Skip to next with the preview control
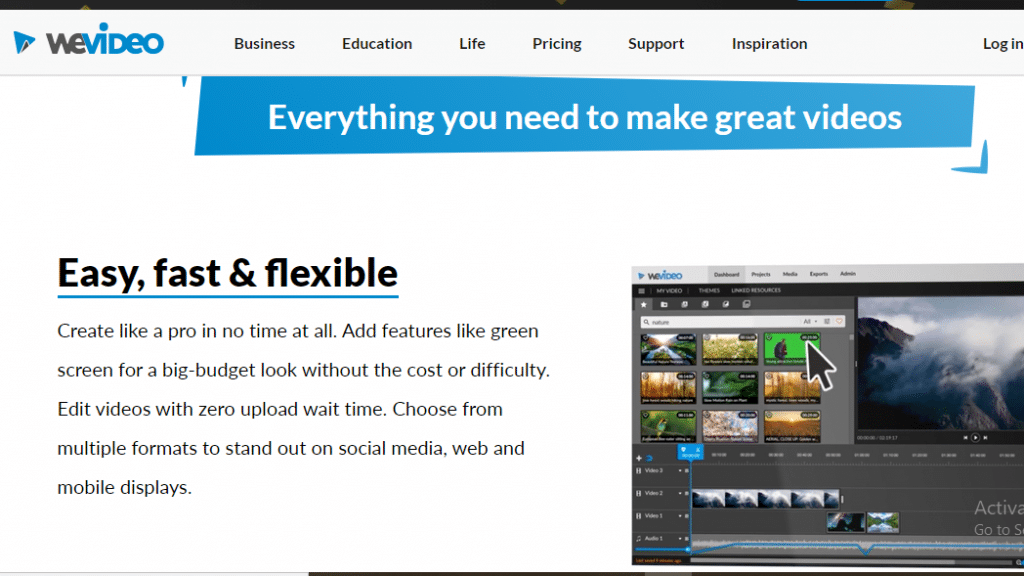The width and height of the screenshot is (1024, 576). tap(985, 438)
